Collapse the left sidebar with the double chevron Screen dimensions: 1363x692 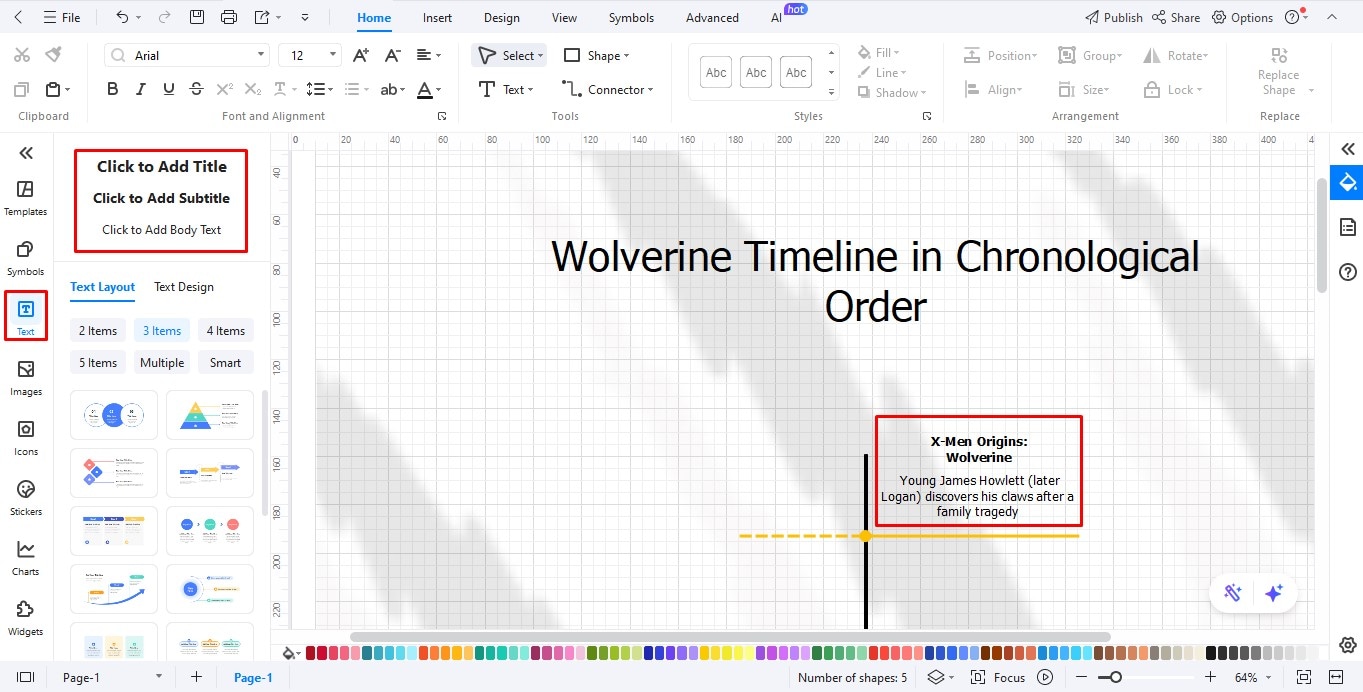(26, 153)
